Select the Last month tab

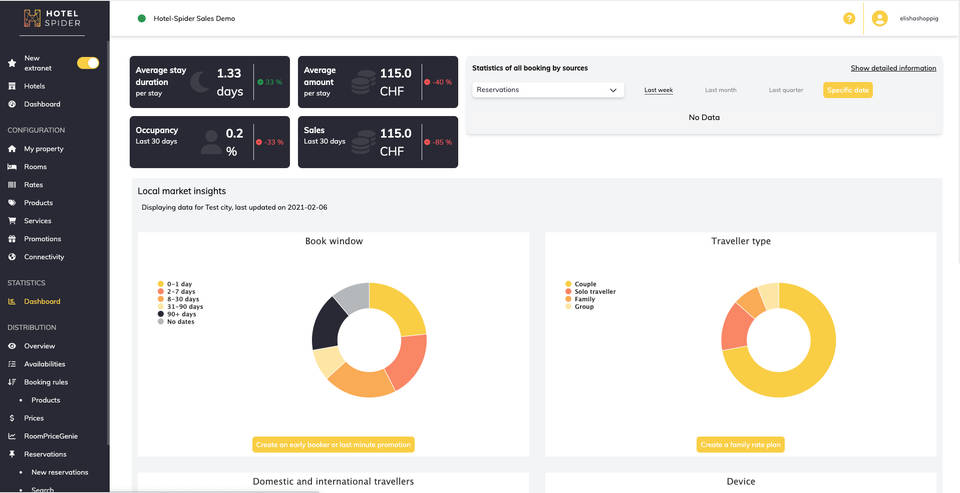click(720, 90)
